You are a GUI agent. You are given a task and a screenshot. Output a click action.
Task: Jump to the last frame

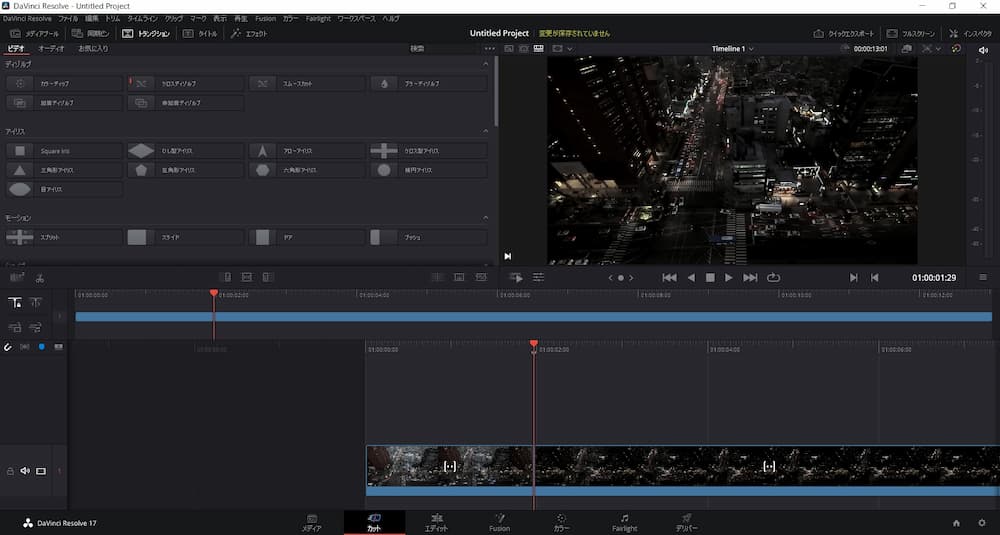click(x=751, y=277)
